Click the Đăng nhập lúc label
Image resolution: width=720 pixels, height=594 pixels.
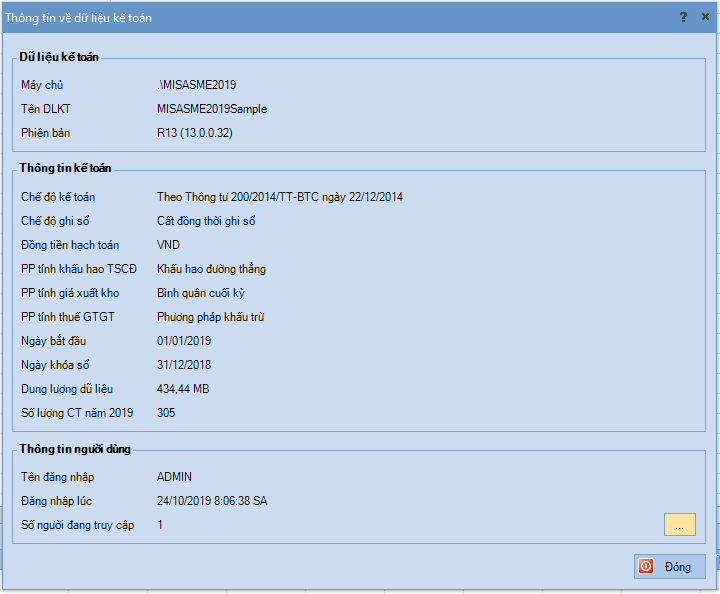click(56, 501)
